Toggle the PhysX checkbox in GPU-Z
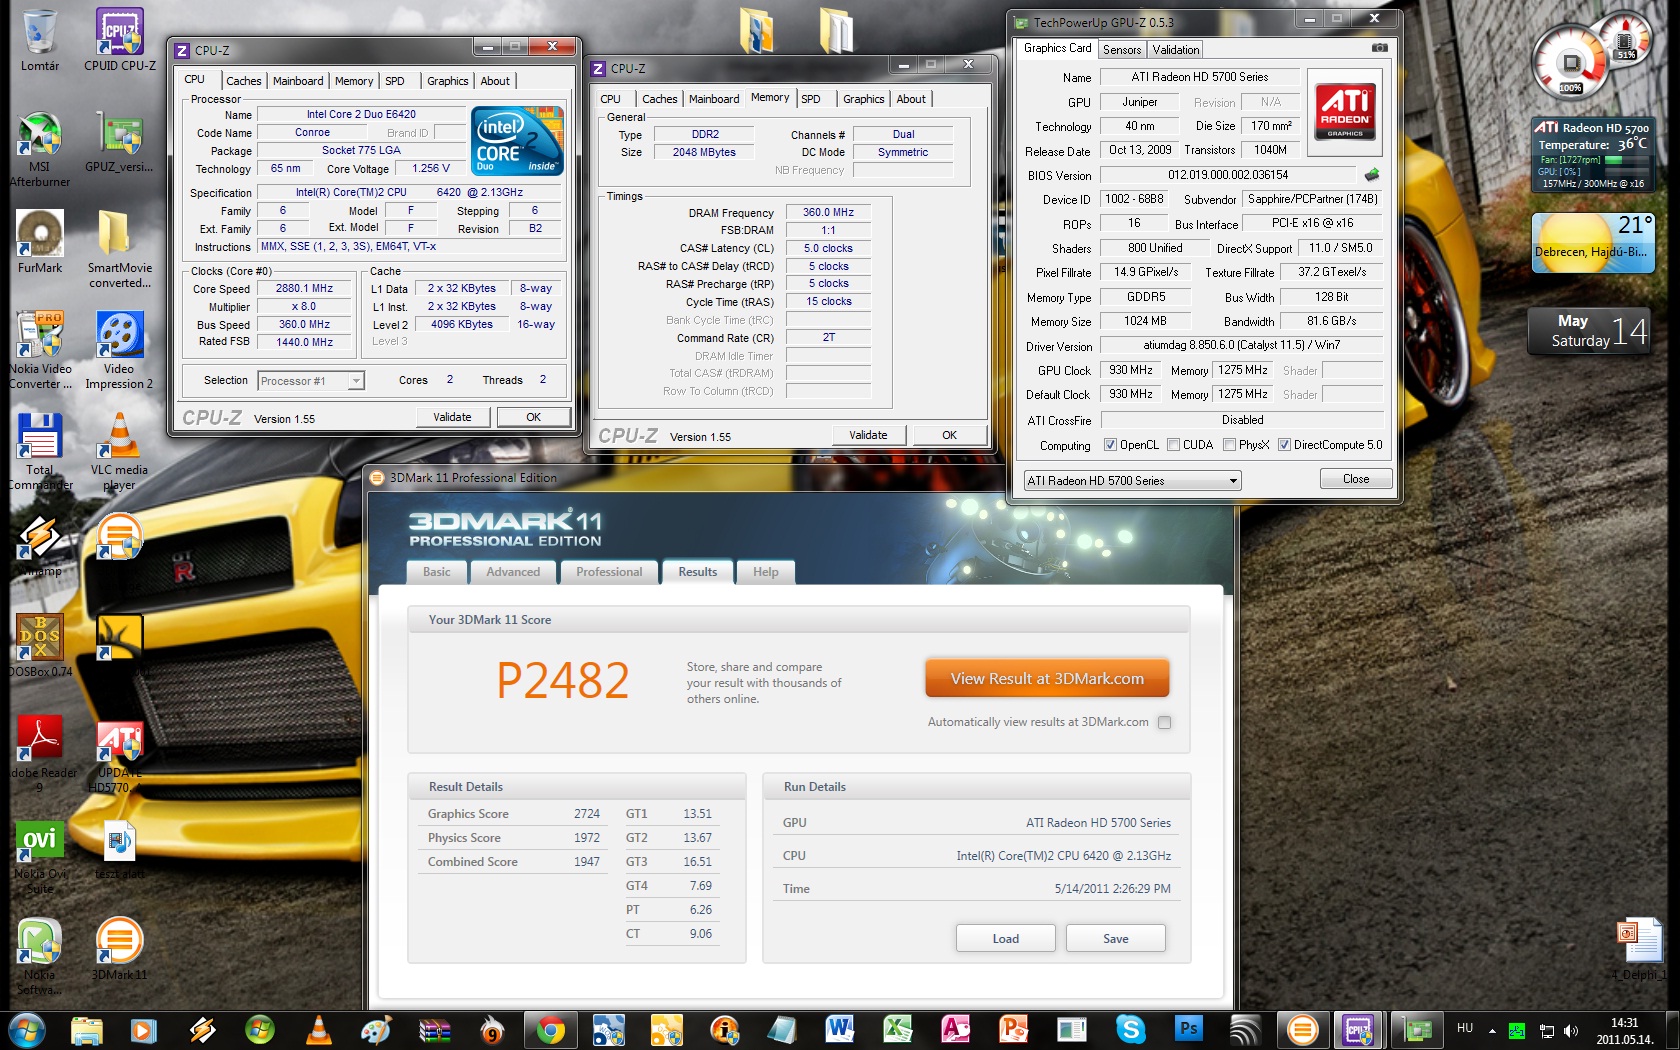 pos(1229,445)
